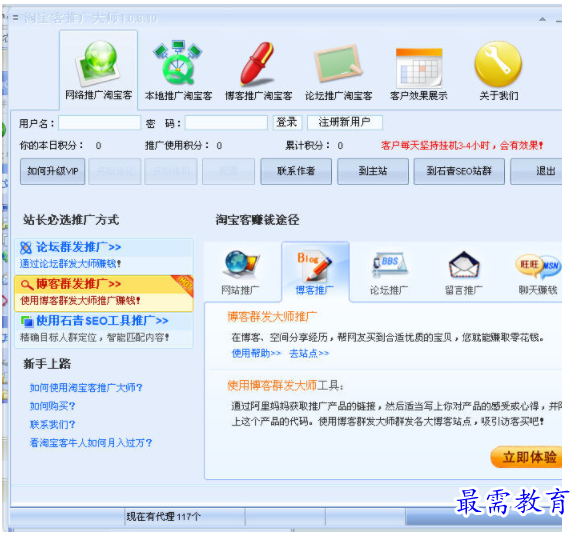Click the 去站点>> link
Image resolution: width=578 pixels, height=533 pixels.
click(309, 353)
